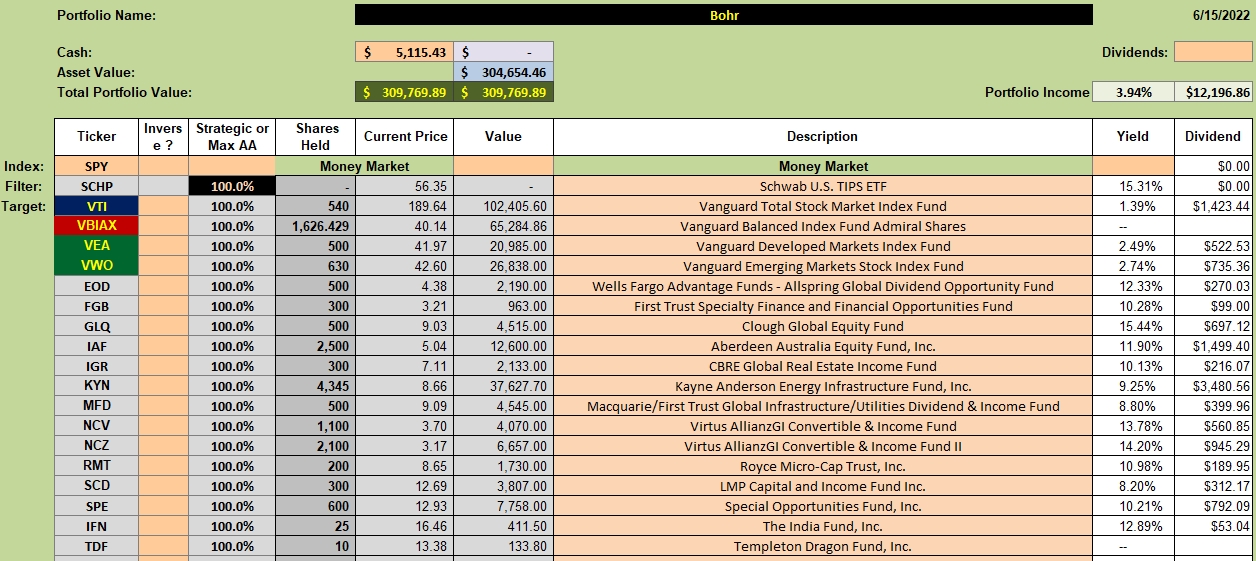This screenshot has height=561, width=1256.
Task: Click KYN shares held value 4,345
Action: pyautogui.click(x=317, y=386)
